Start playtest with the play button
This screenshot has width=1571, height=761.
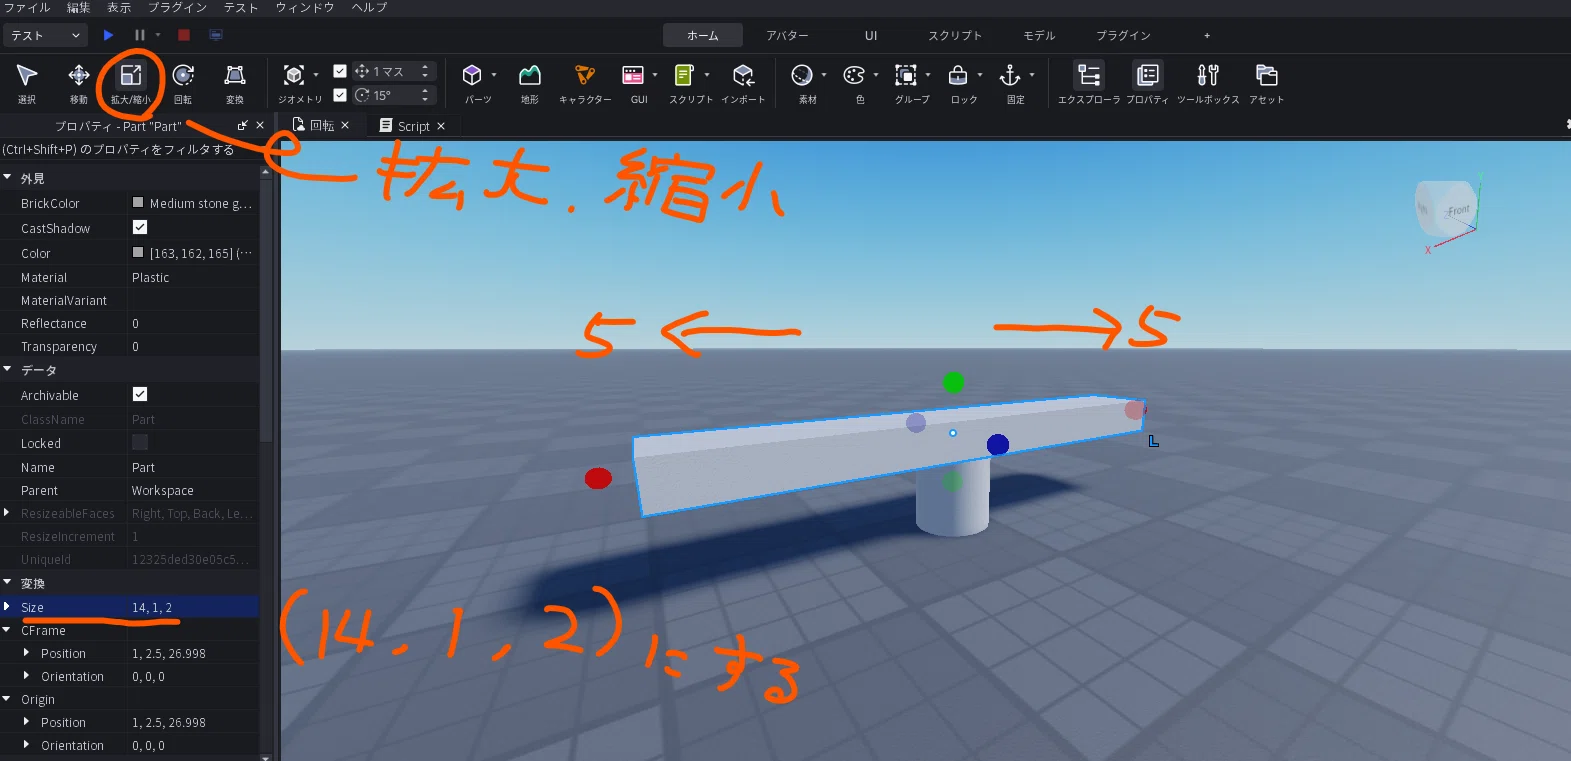[x=108, y=35]
